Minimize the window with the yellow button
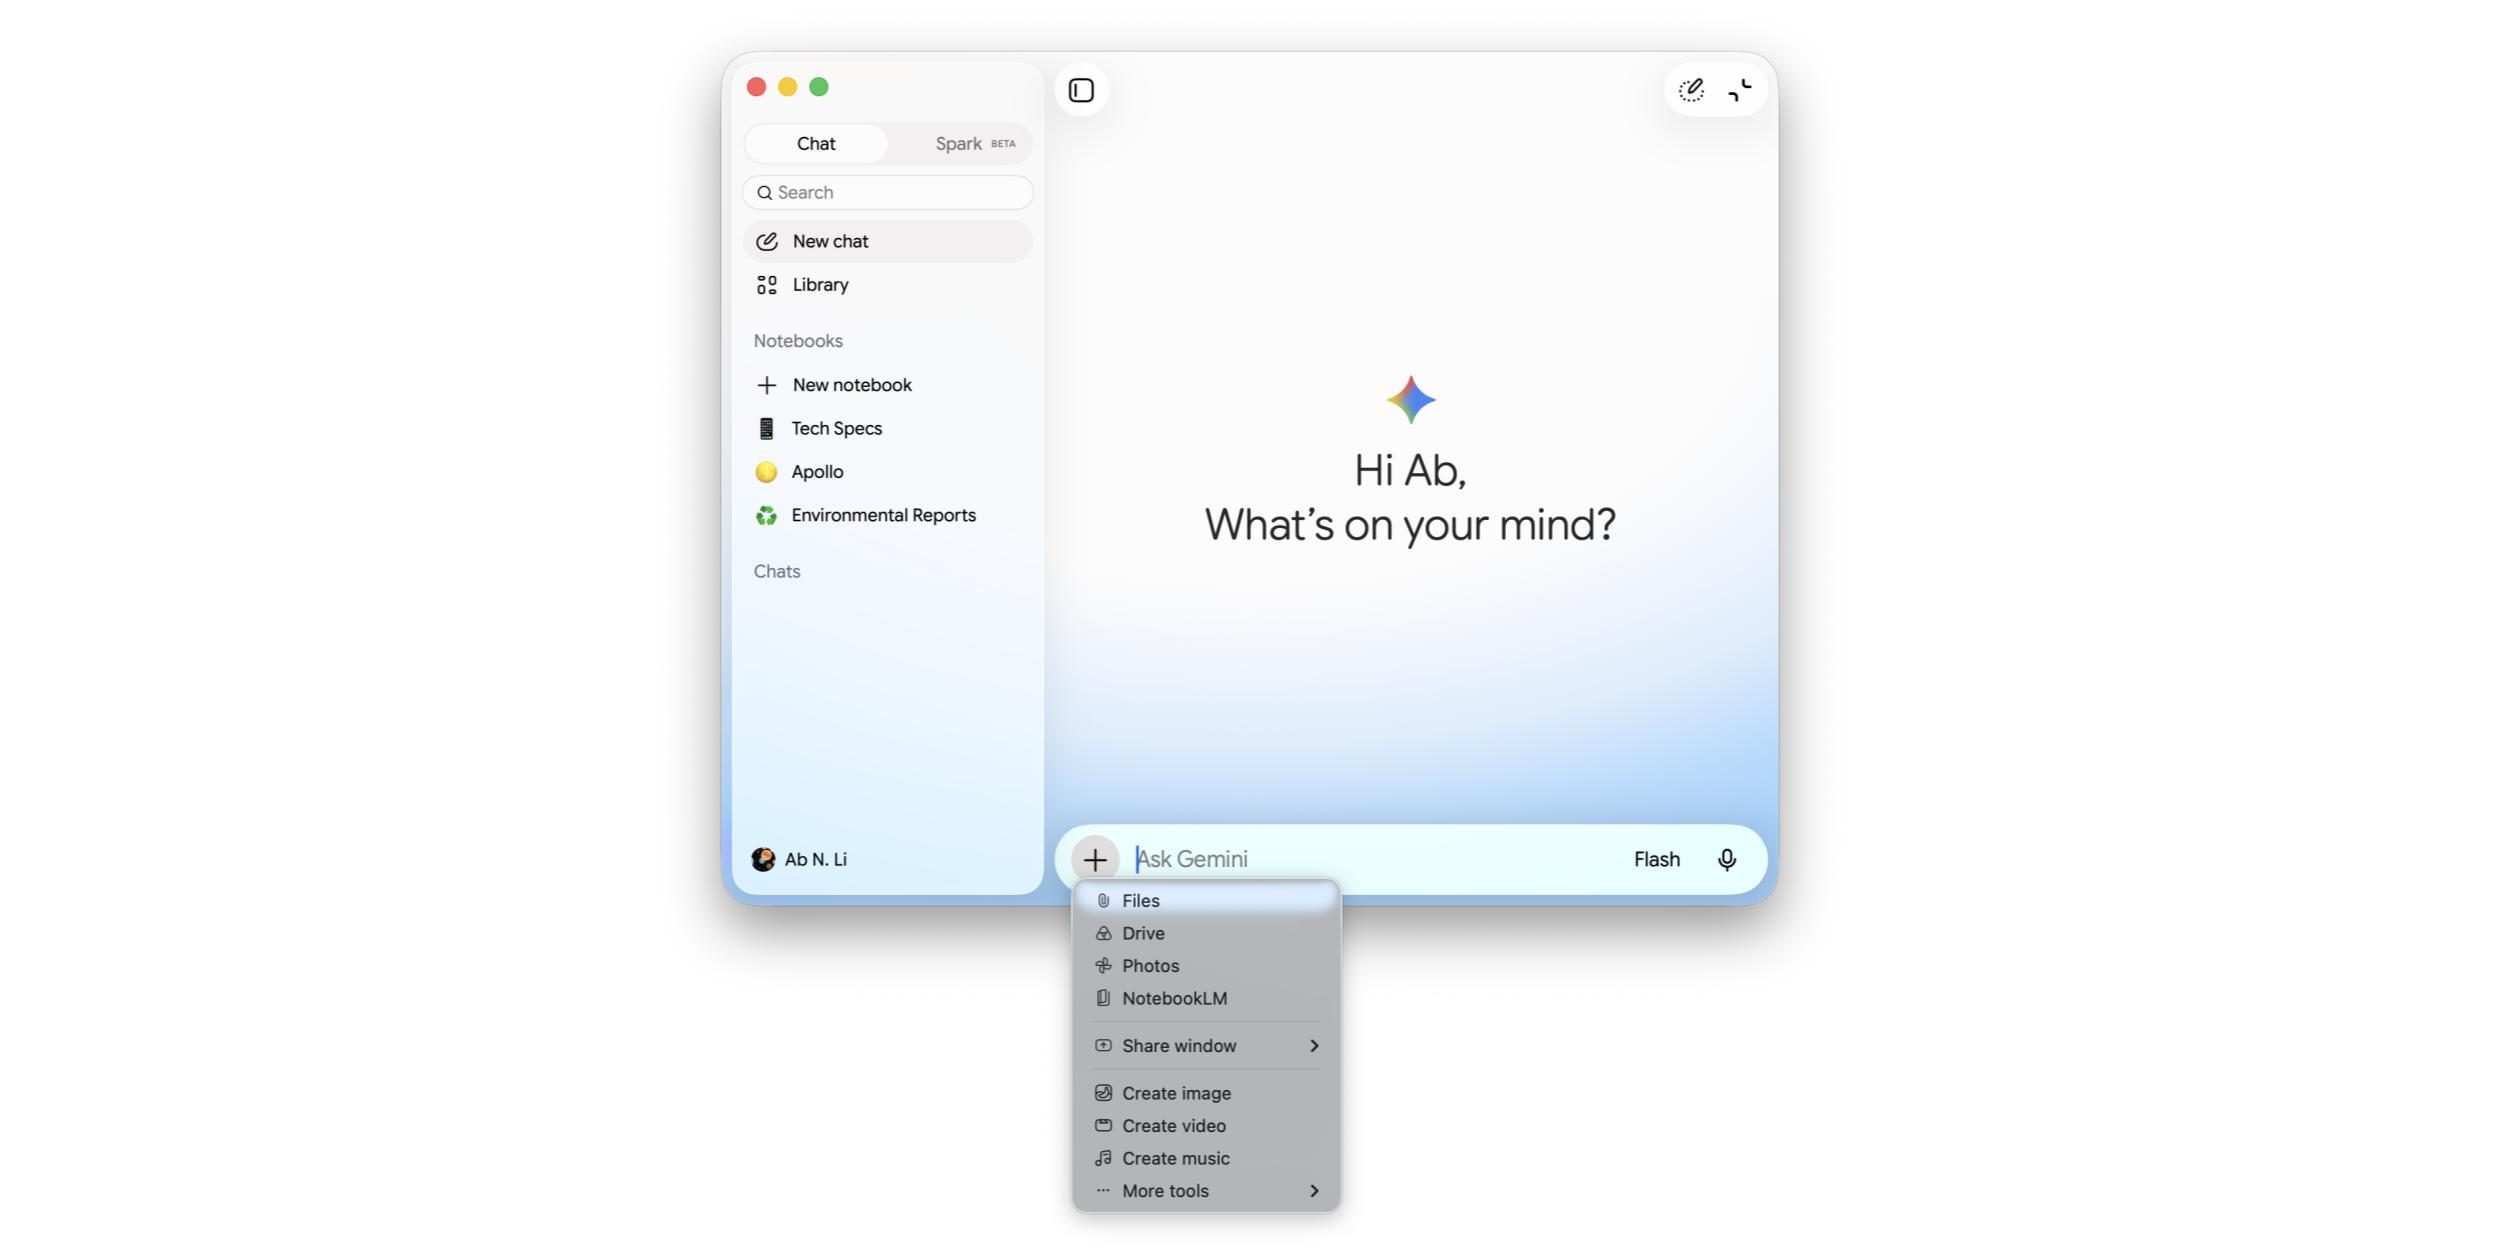 point(788,87)
